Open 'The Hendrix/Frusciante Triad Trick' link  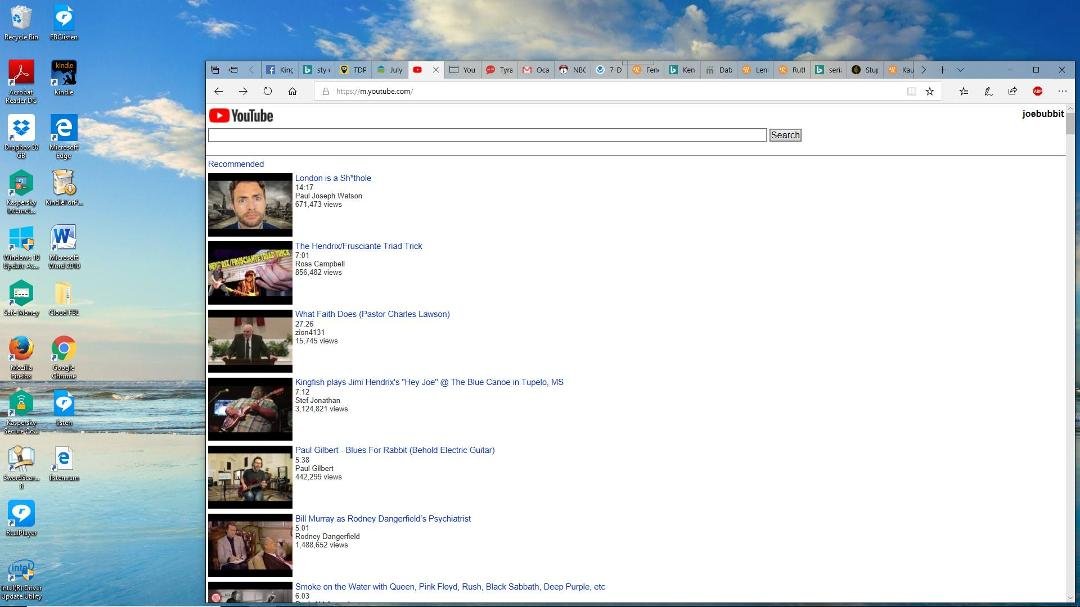(359, 246)
